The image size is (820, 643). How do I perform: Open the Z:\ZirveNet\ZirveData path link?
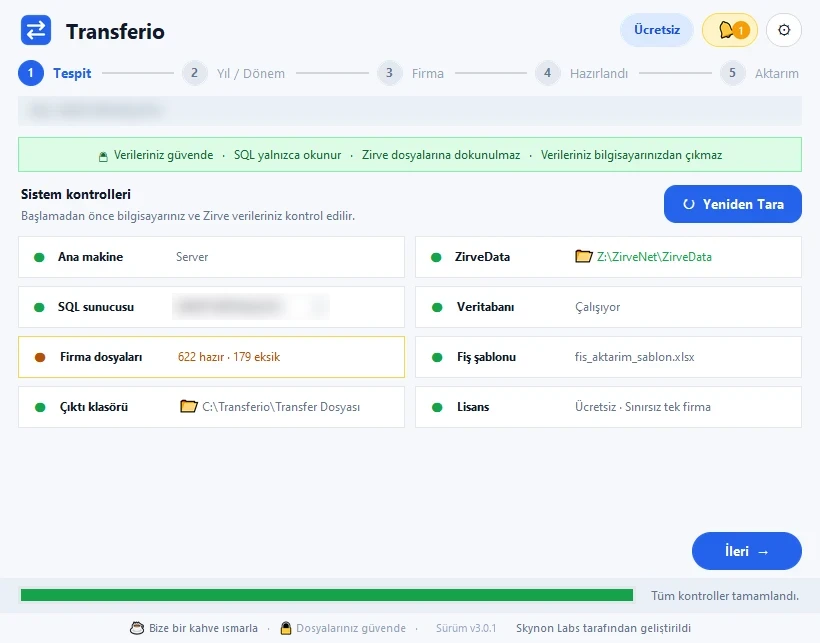tap(654, 257)
